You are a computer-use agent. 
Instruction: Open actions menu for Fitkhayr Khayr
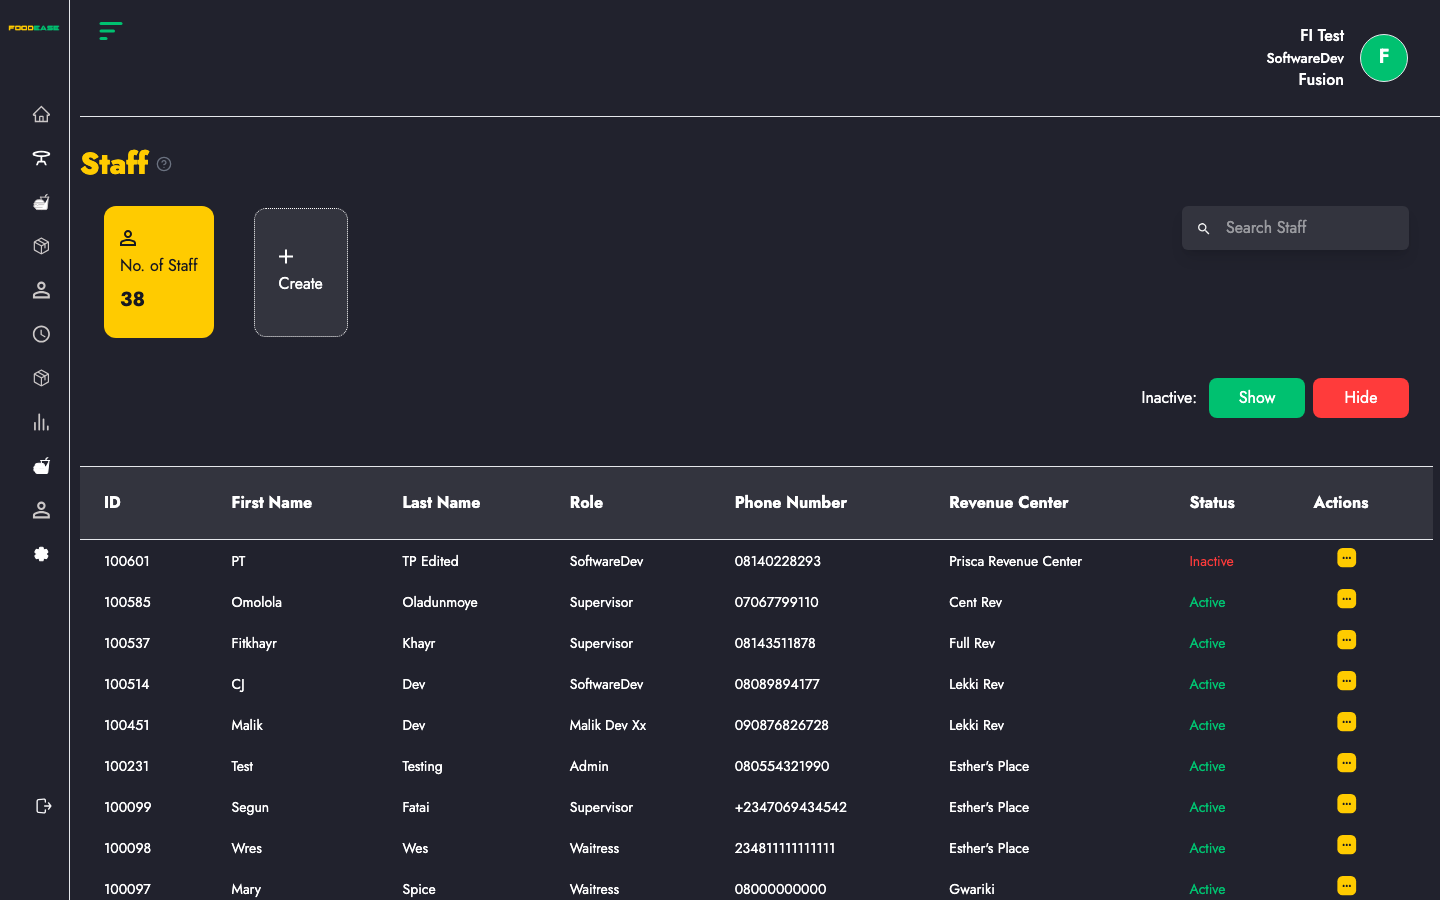pyautogui.click(x=1347, y=640)
